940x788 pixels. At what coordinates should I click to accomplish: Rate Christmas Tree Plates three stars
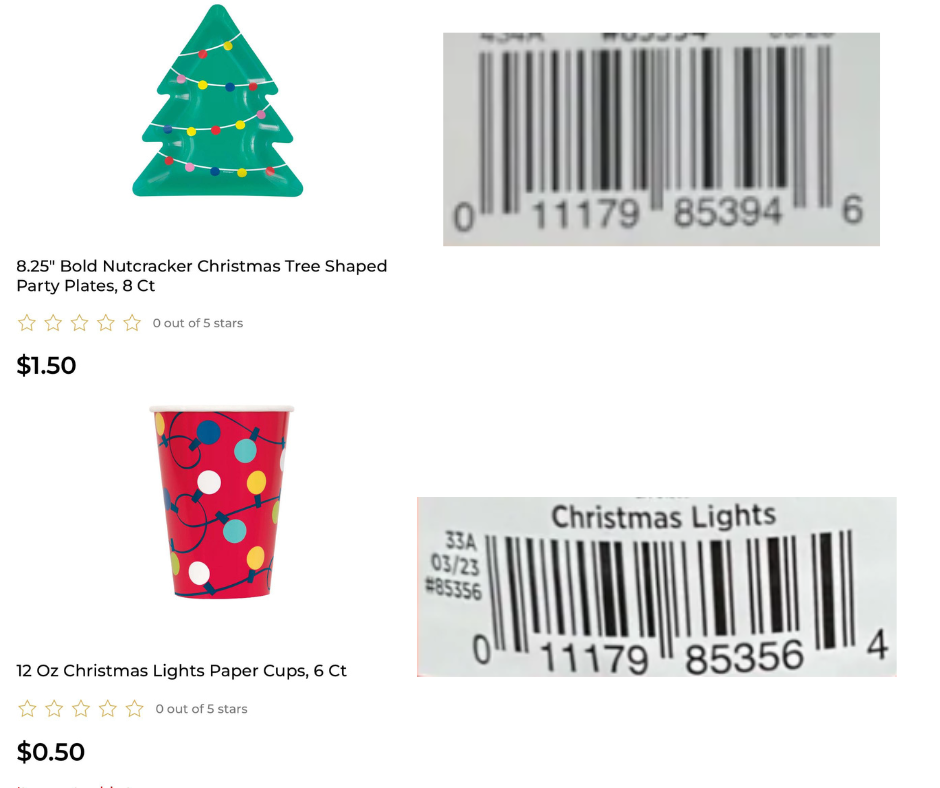click(x=79, y=323)
